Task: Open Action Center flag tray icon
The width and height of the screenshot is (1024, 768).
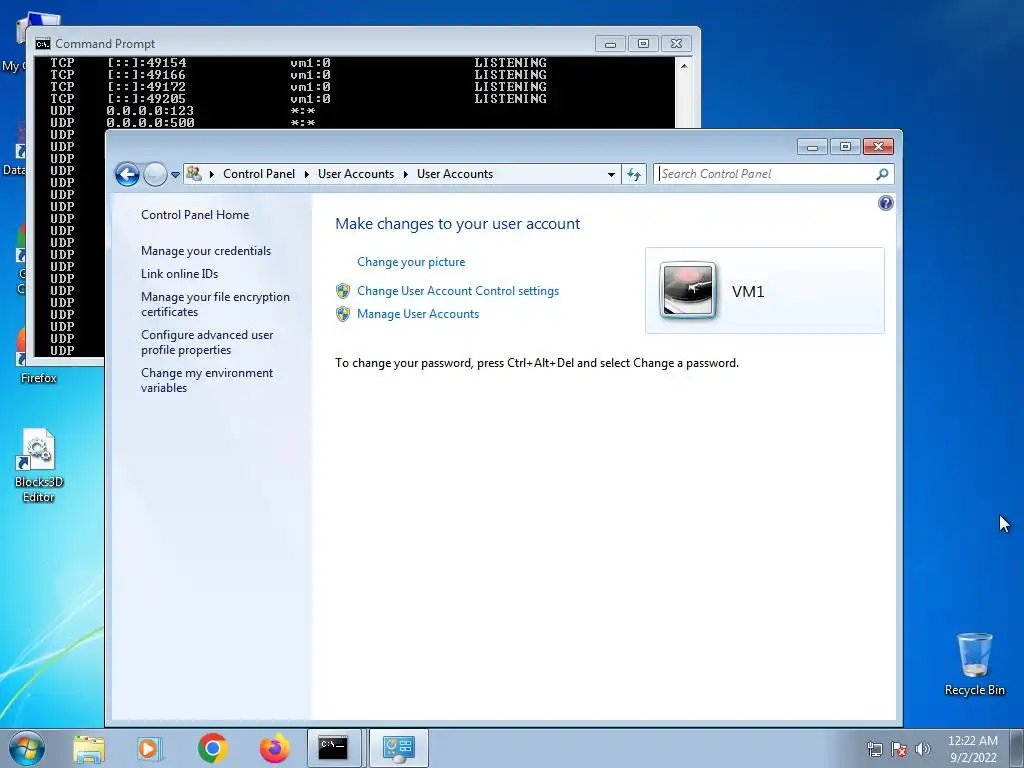Action: click(899, 749)
